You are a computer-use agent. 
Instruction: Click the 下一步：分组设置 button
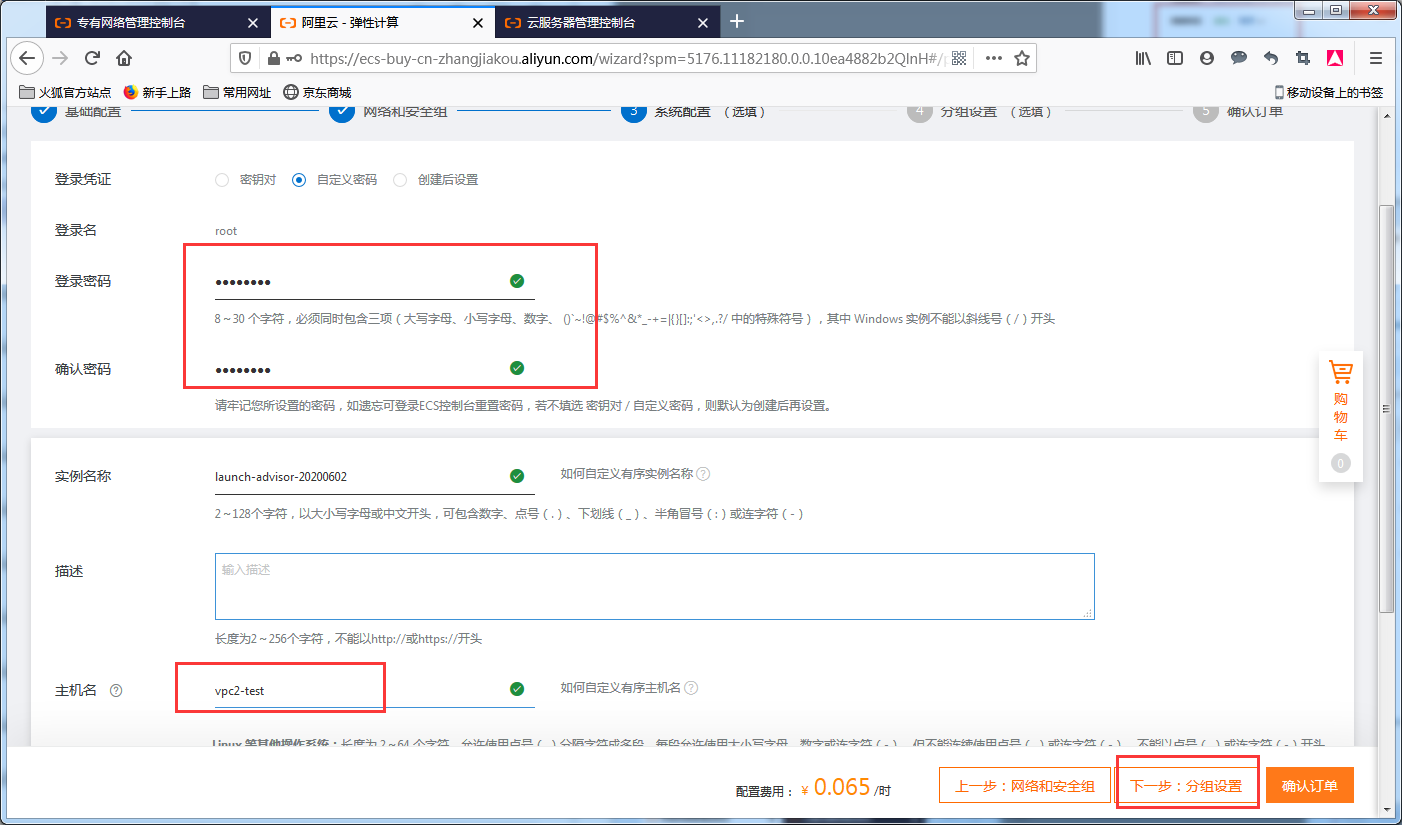(1187, 785)
